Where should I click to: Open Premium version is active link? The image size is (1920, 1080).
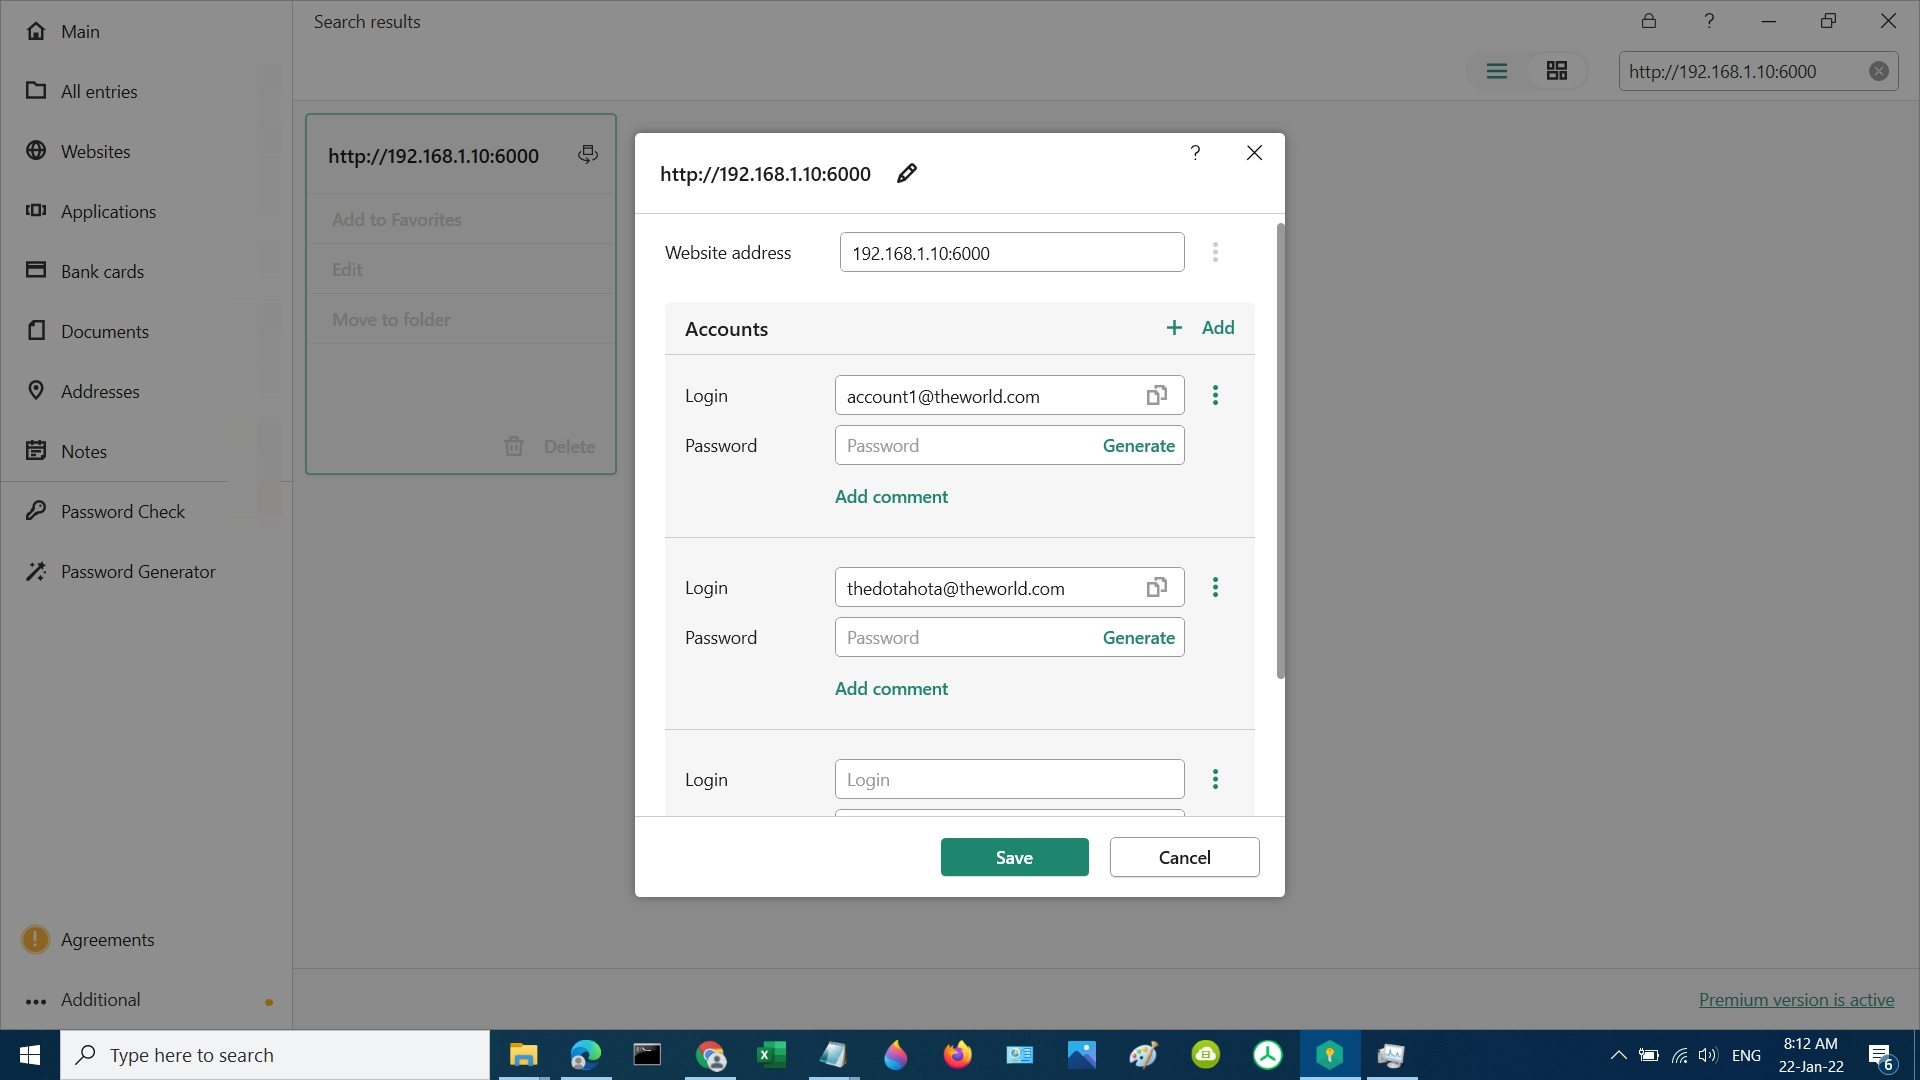[x=1796, y=999]
